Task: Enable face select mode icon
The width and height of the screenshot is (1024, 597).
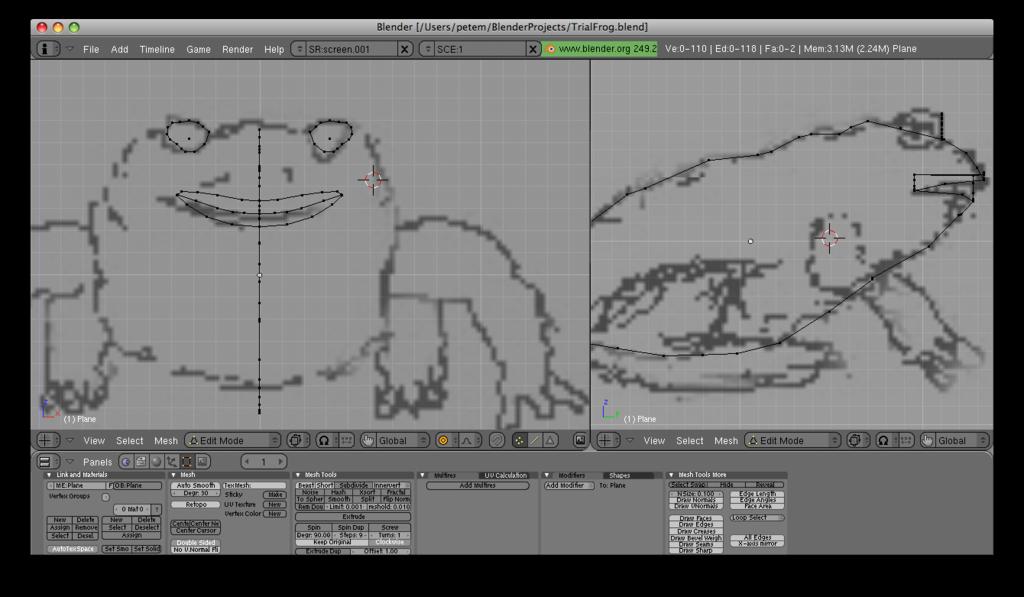Action: point(551,440)
